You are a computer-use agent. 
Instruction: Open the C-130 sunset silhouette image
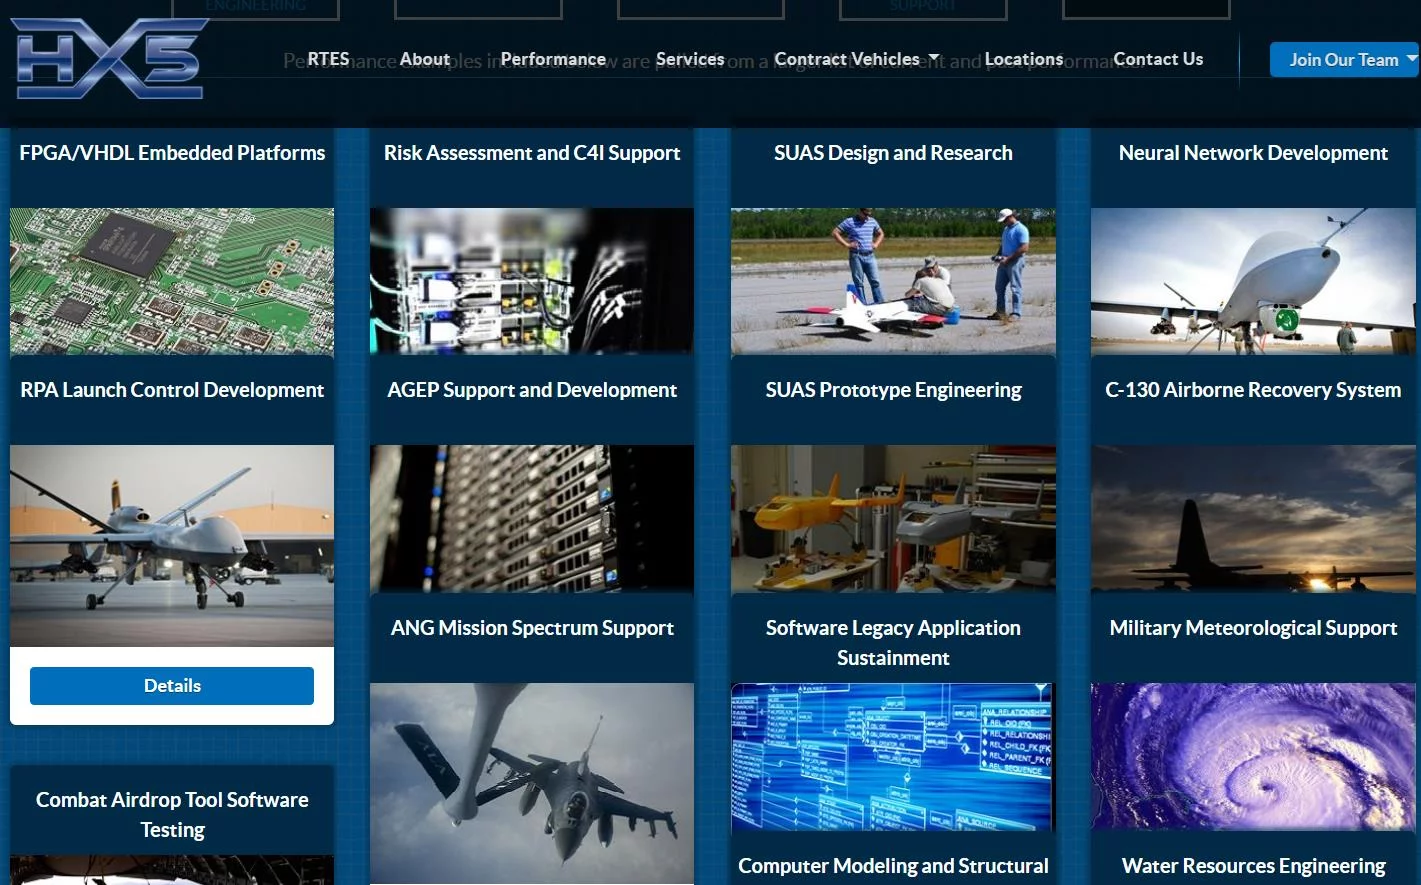point(1253,518)
